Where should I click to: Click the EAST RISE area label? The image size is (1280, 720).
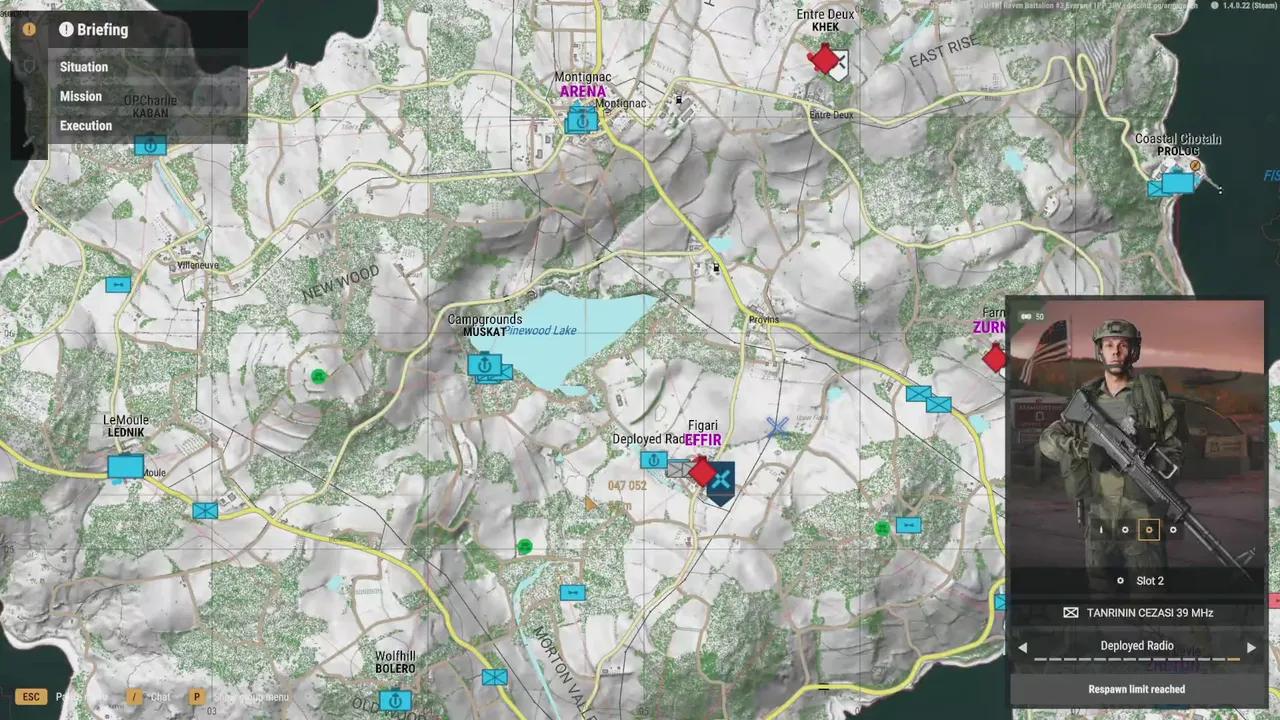[x=944, y=52]
